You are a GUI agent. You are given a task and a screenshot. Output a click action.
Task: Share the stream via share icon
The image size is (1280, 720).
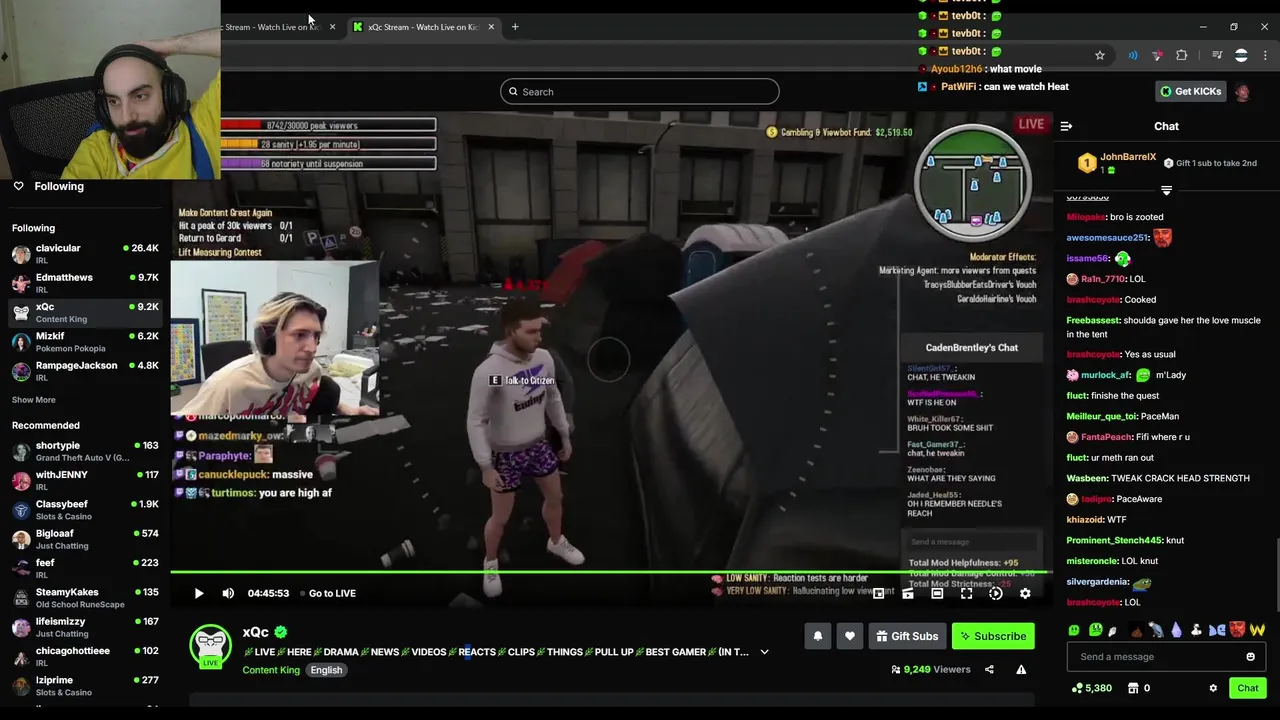pos(989,670)
